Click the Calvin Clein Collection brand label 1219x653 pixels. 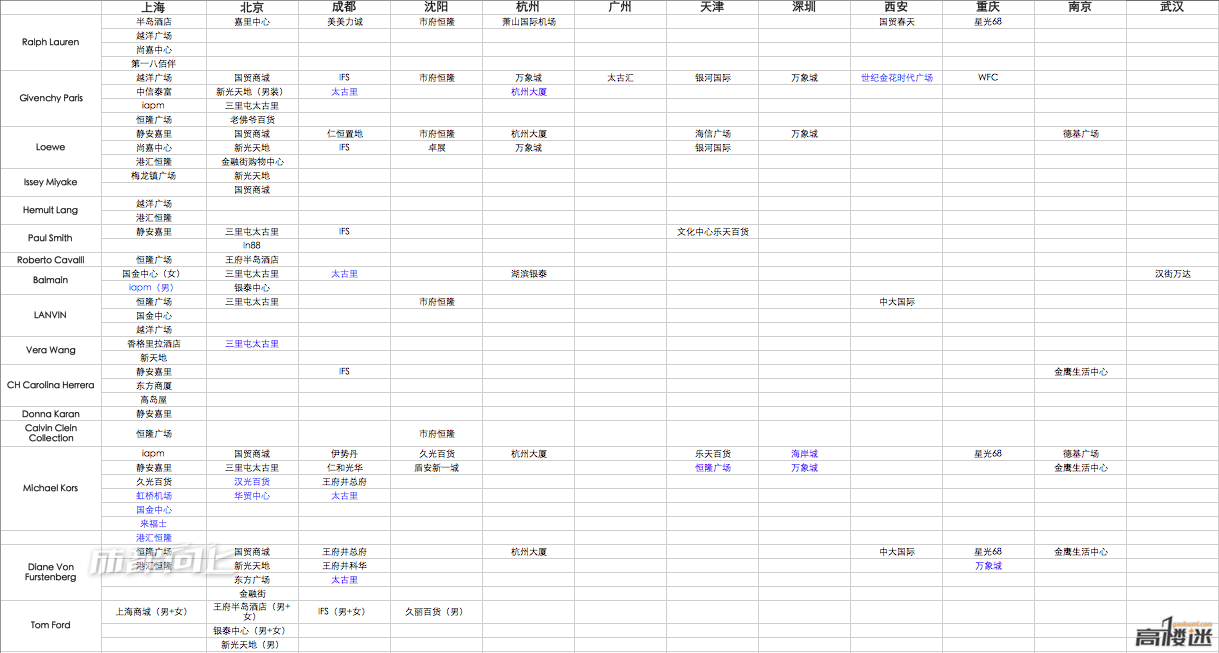tap(50, 433)
